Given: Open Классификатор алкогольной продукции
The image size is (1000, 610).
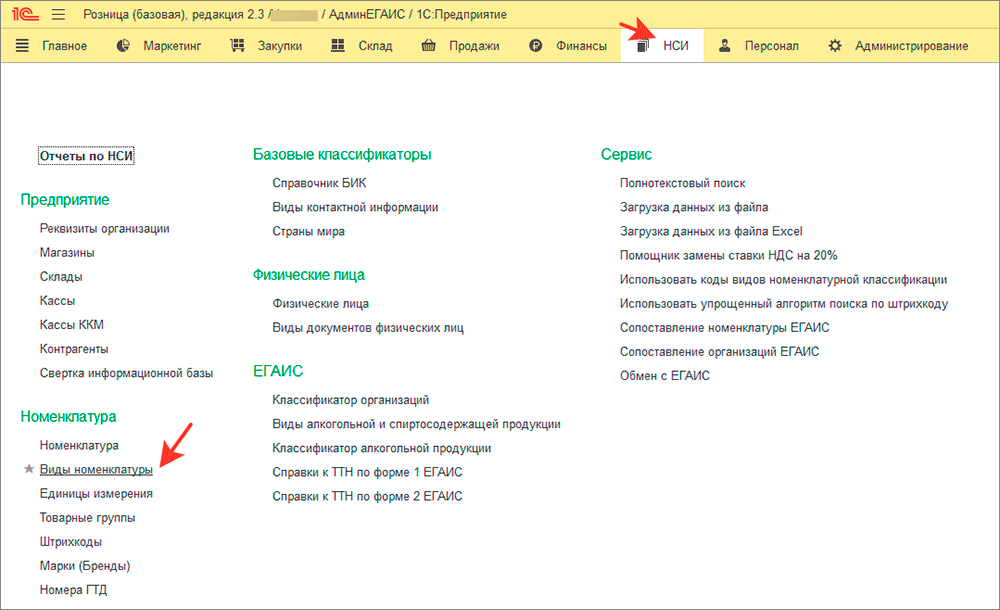Looking at the screenshot, I should [x=381, y=448].
